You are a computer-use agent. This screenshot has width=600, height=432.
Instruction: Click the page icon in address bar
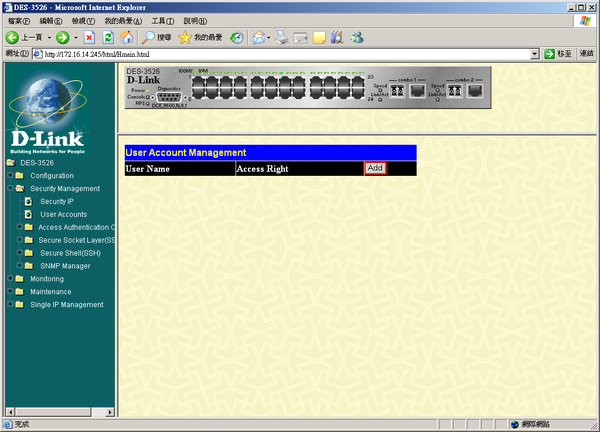pyautogui.click(x=38, y=54)
